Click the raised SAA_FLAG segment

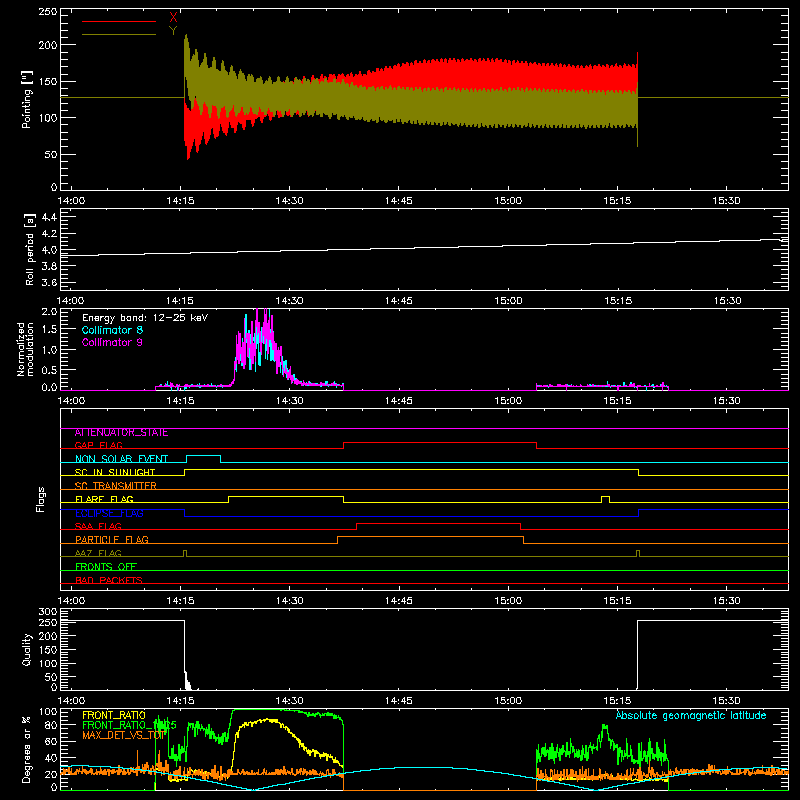coord(439,523)
